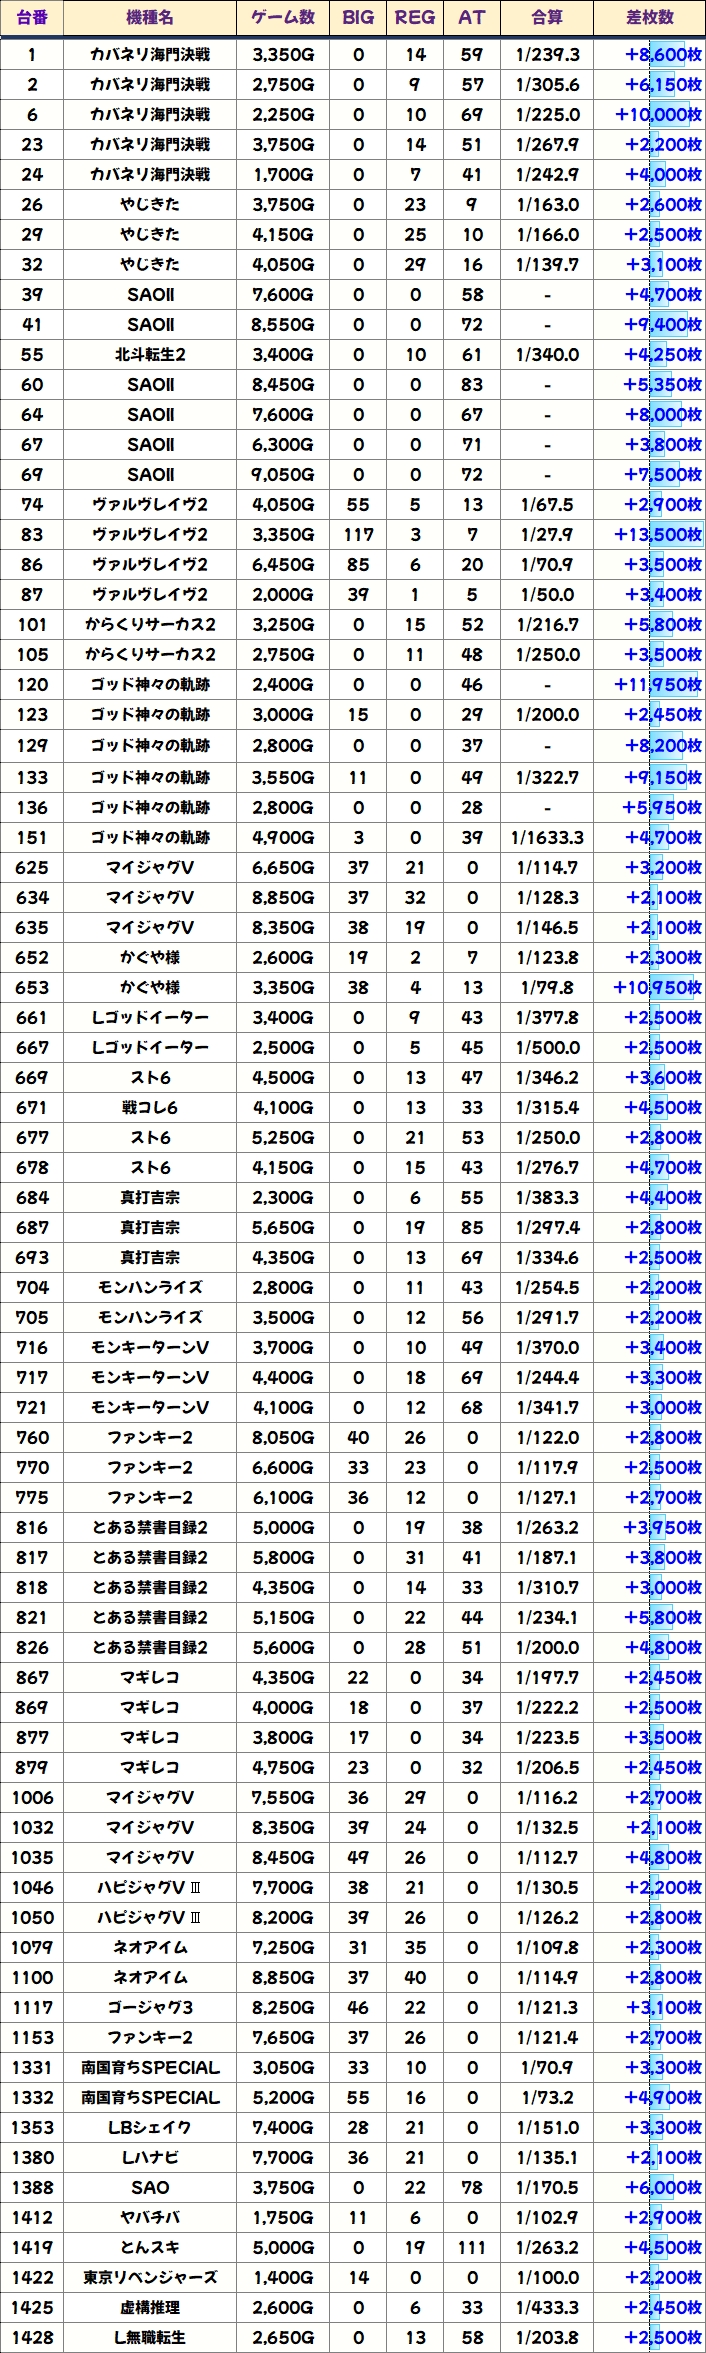Click machine number 1117

point(32,2007)
